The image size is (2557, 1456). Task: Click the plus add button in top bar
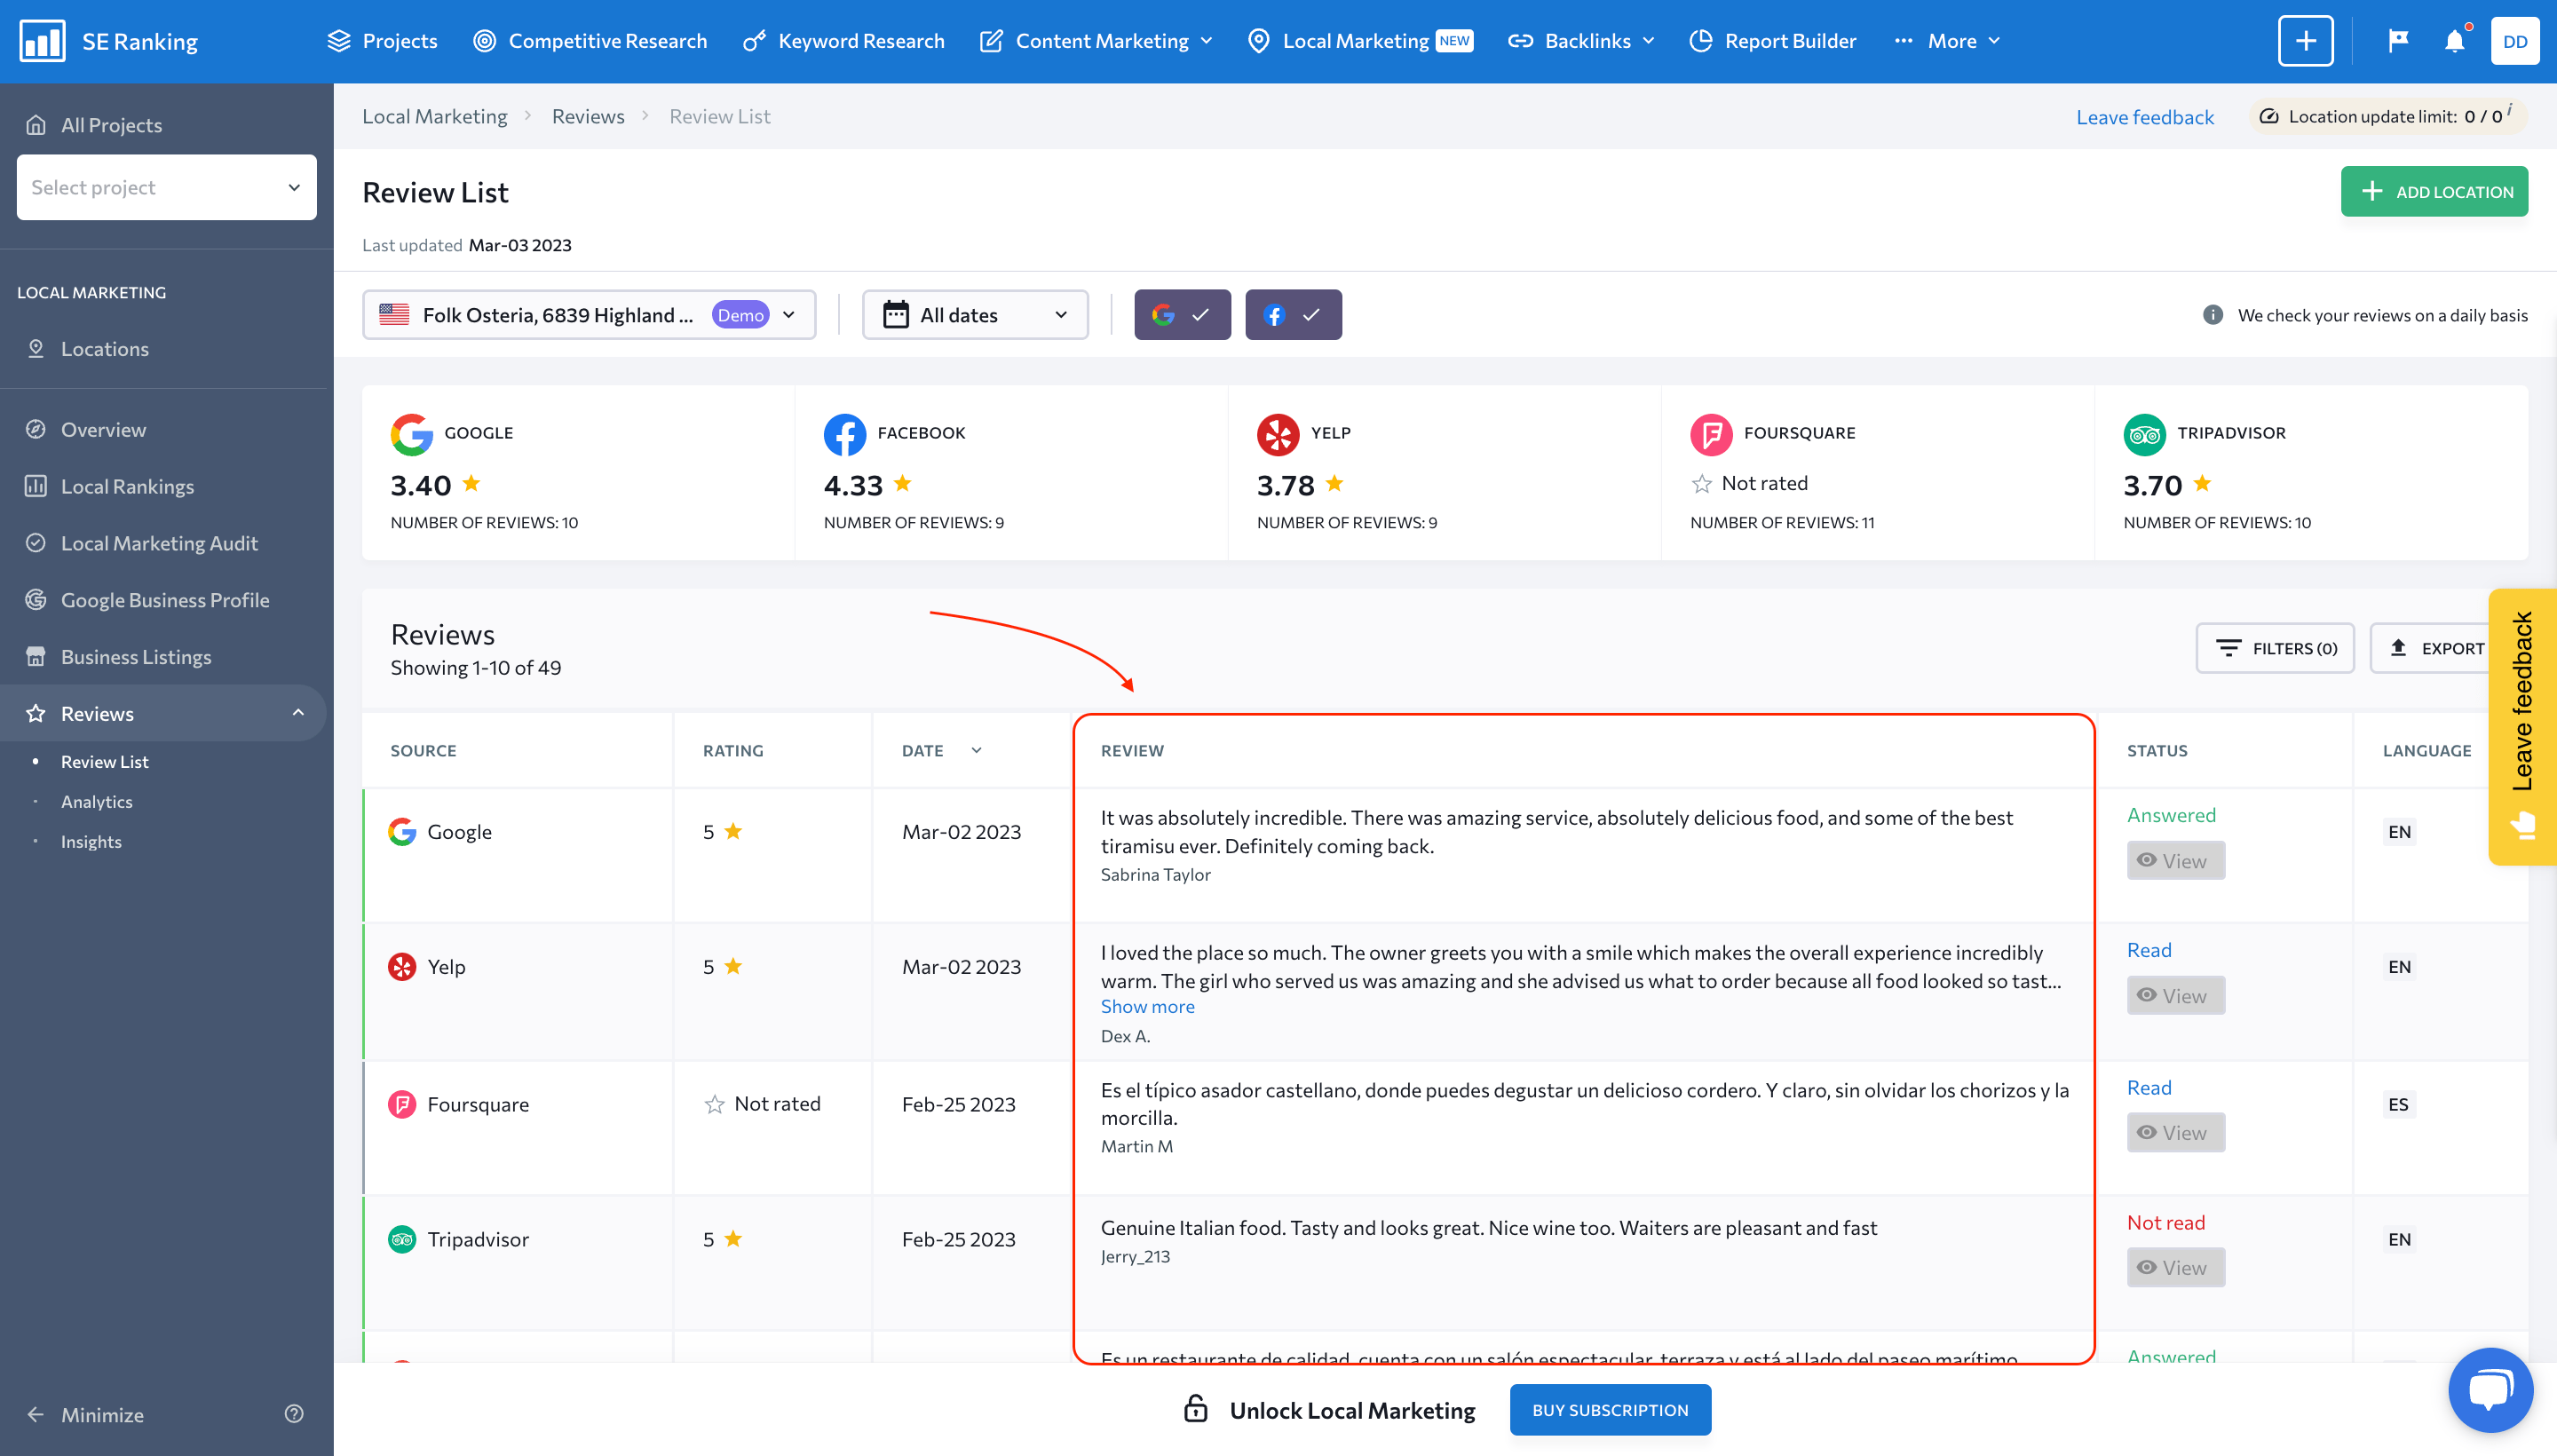(x=2306, y=41)
